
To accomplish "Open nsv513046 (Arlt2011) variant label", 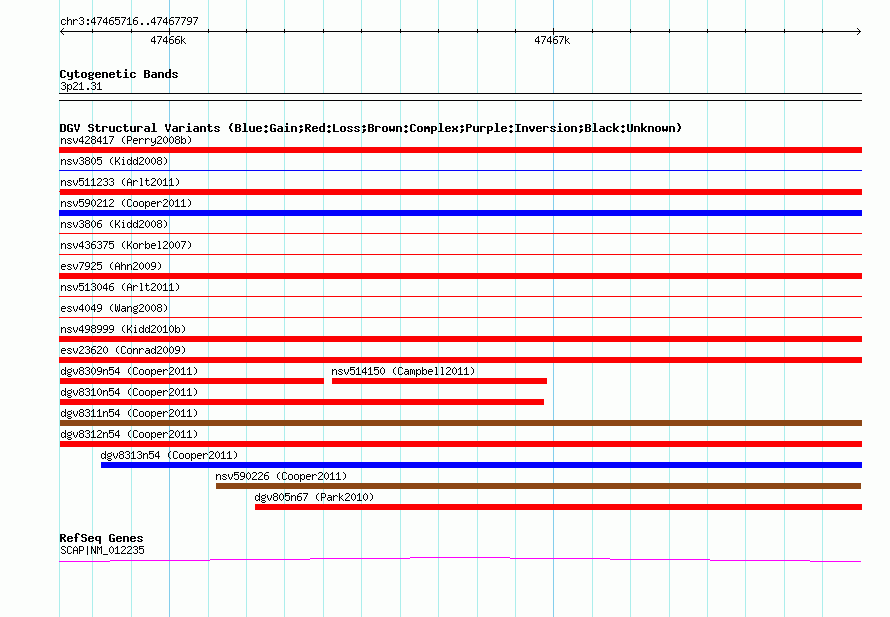I will click(120, 287).
